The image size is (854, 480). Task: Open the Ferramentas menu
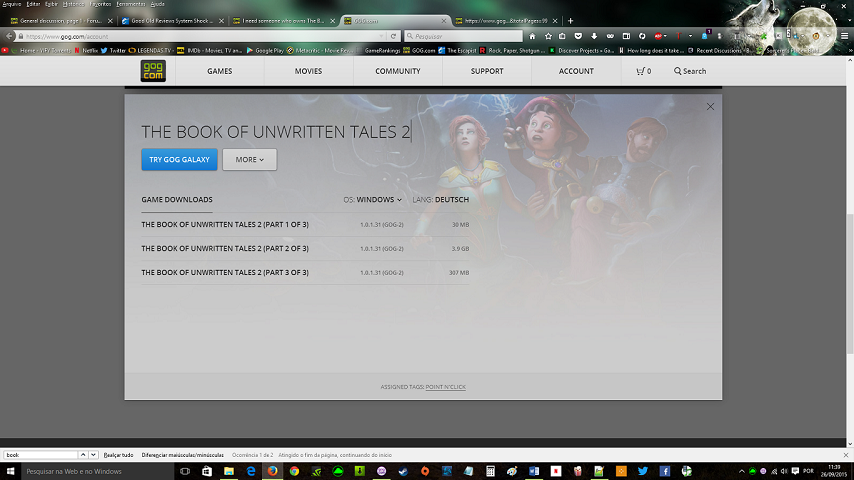tap(131, 4)
